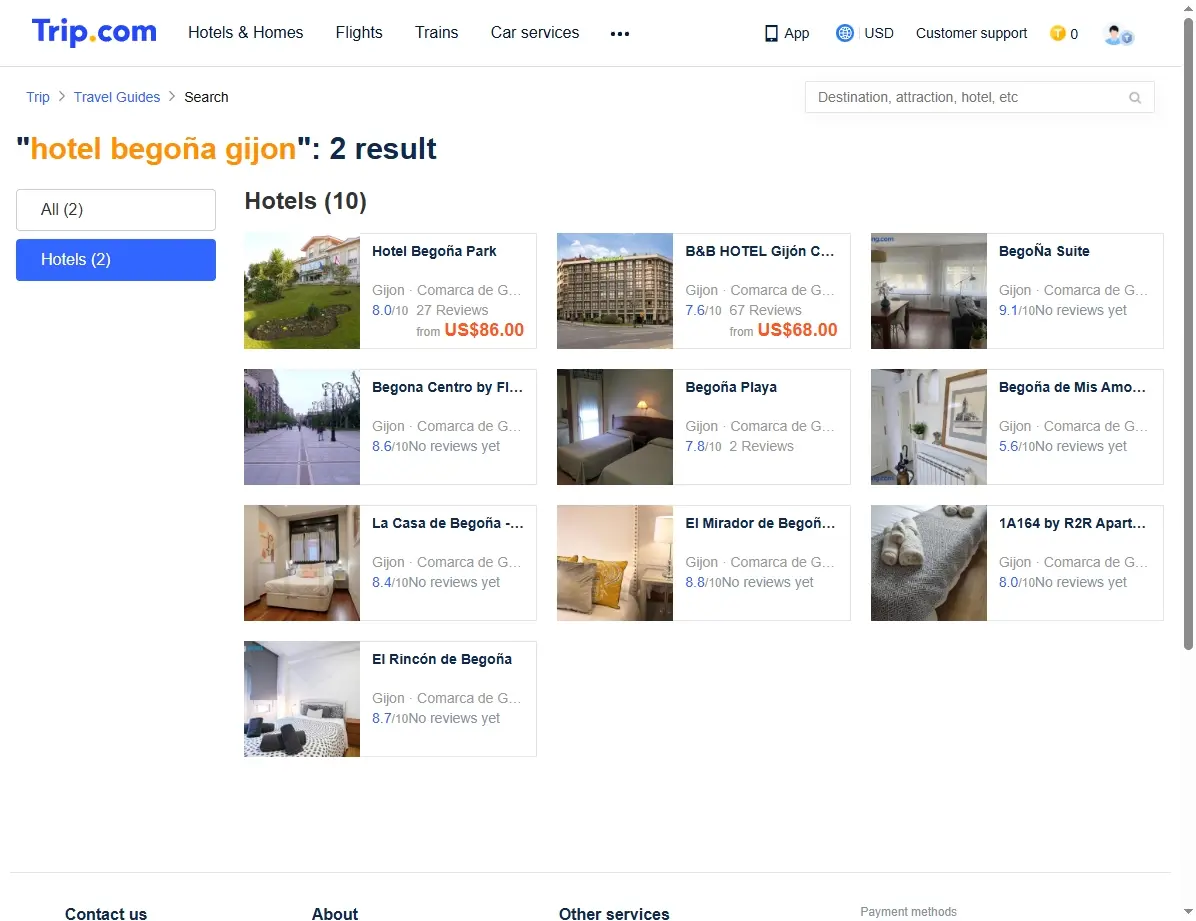Screen dimensions: 1196x921
Task: Click El Rincón de Begoña title
Action: pyautogui.click(x=442, y=659)
